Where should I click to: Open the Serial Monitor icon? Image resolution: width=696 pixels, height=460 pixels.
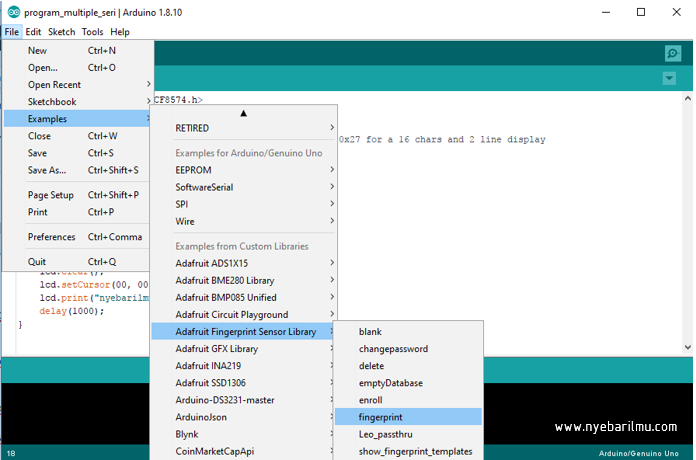click(x=673, y=54)
